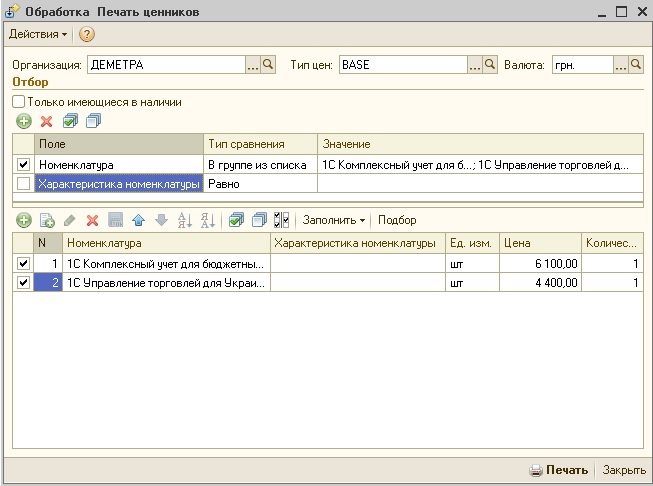Uncheck the Номенклатура filter checkbox
Image resolution: width=653 pixels, height=486 pixels.
coord(23,165)
